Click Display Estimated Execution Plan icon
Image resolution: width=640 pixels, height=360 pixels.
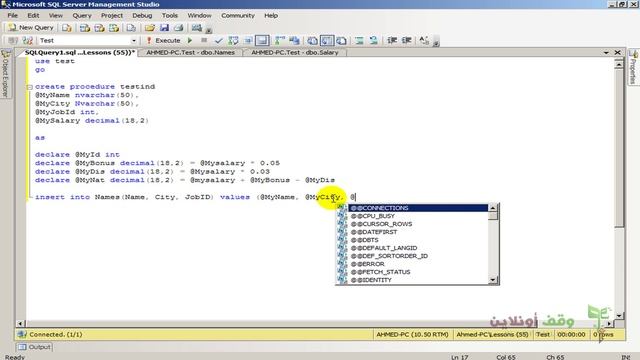click(233, 40)
